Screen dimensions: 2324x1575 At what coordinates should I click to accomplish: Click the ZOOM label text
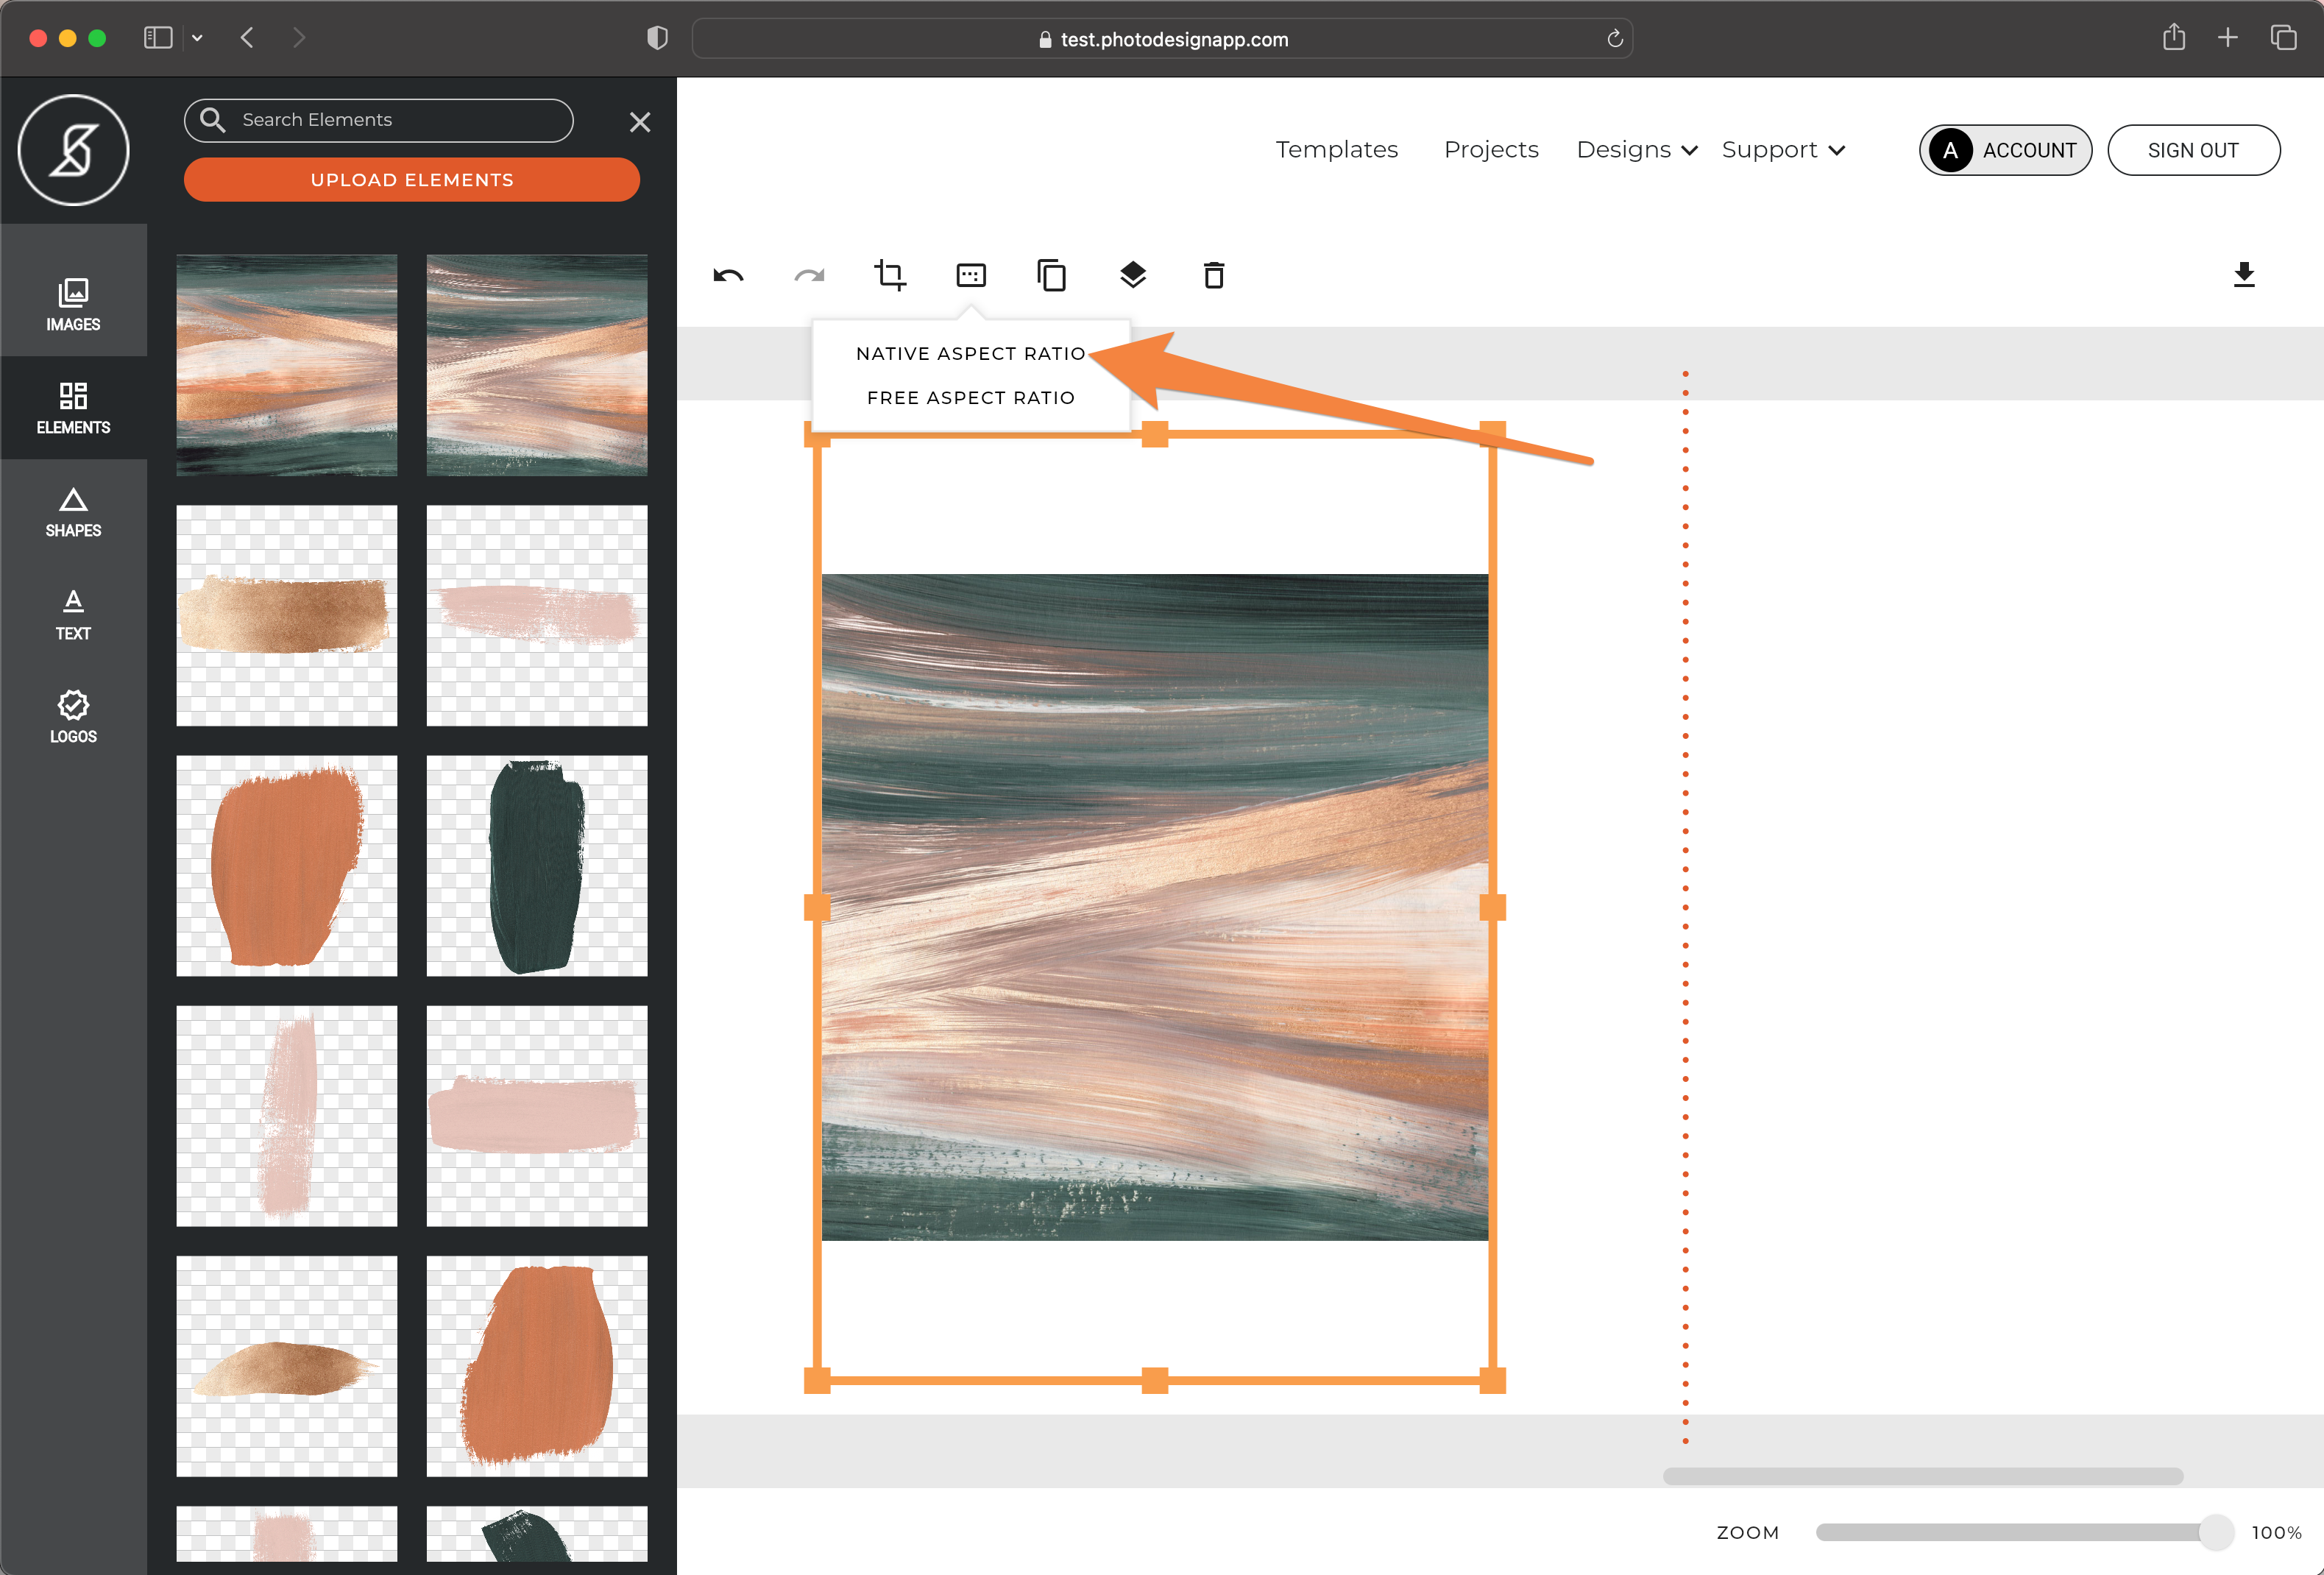pyautogui.click(x=1748, y=1532)
